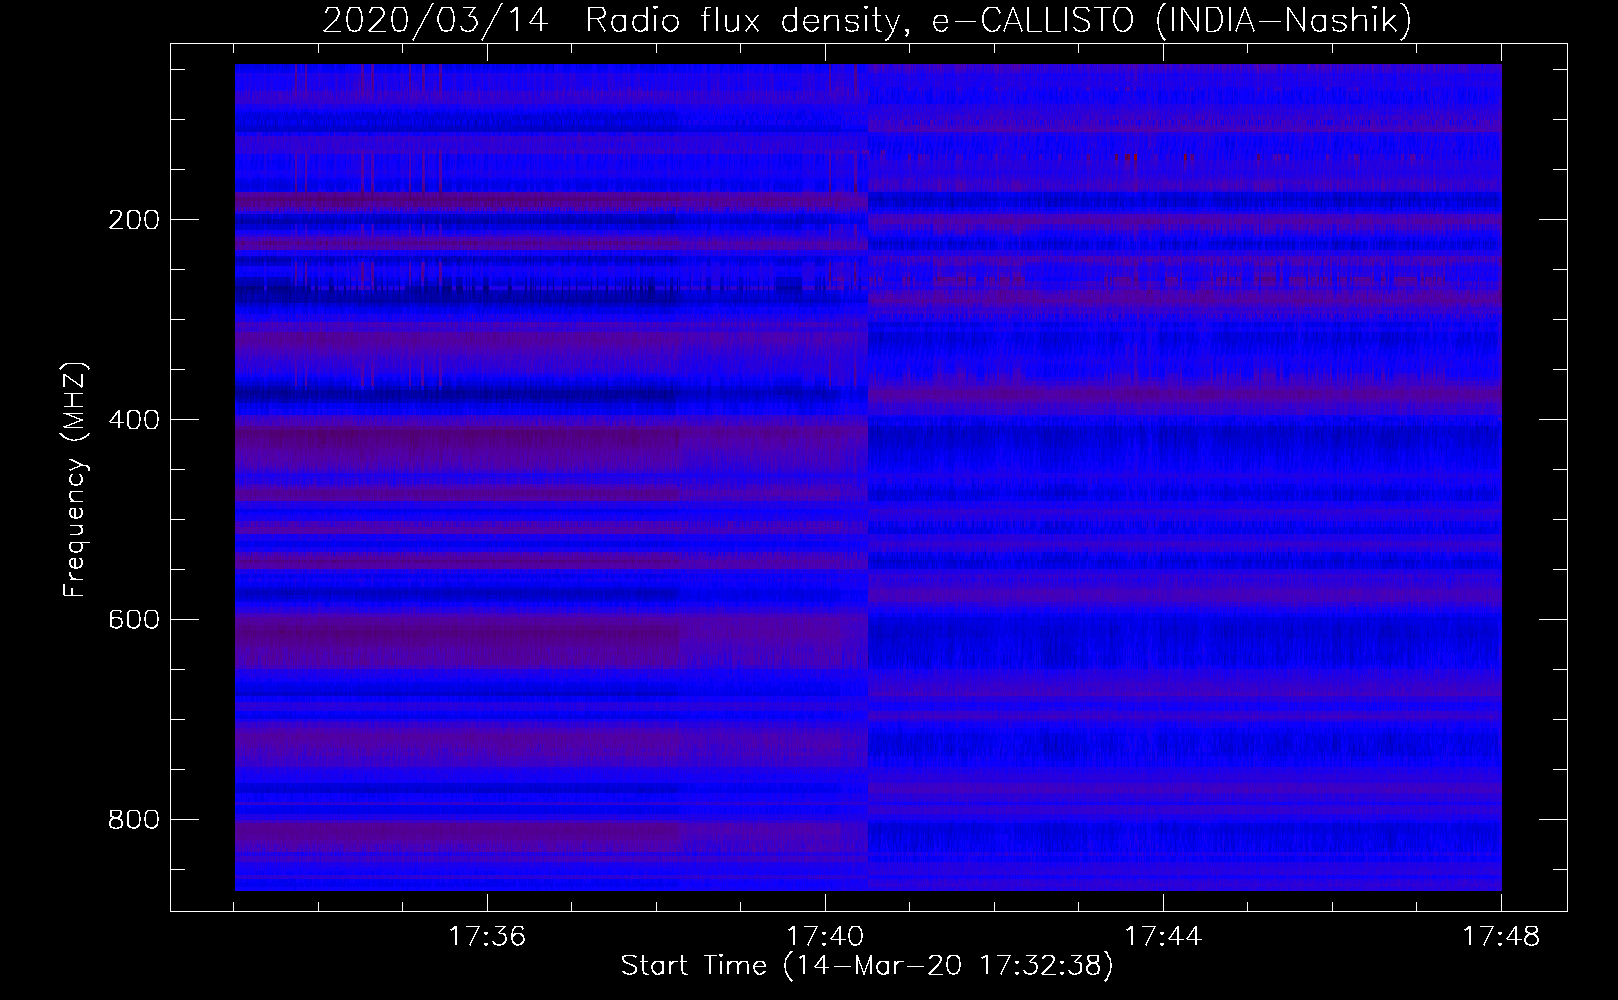Screen dimensions: 1618x1000
Task: Click the 400 frequency tick label
Action: pos(133,420)
